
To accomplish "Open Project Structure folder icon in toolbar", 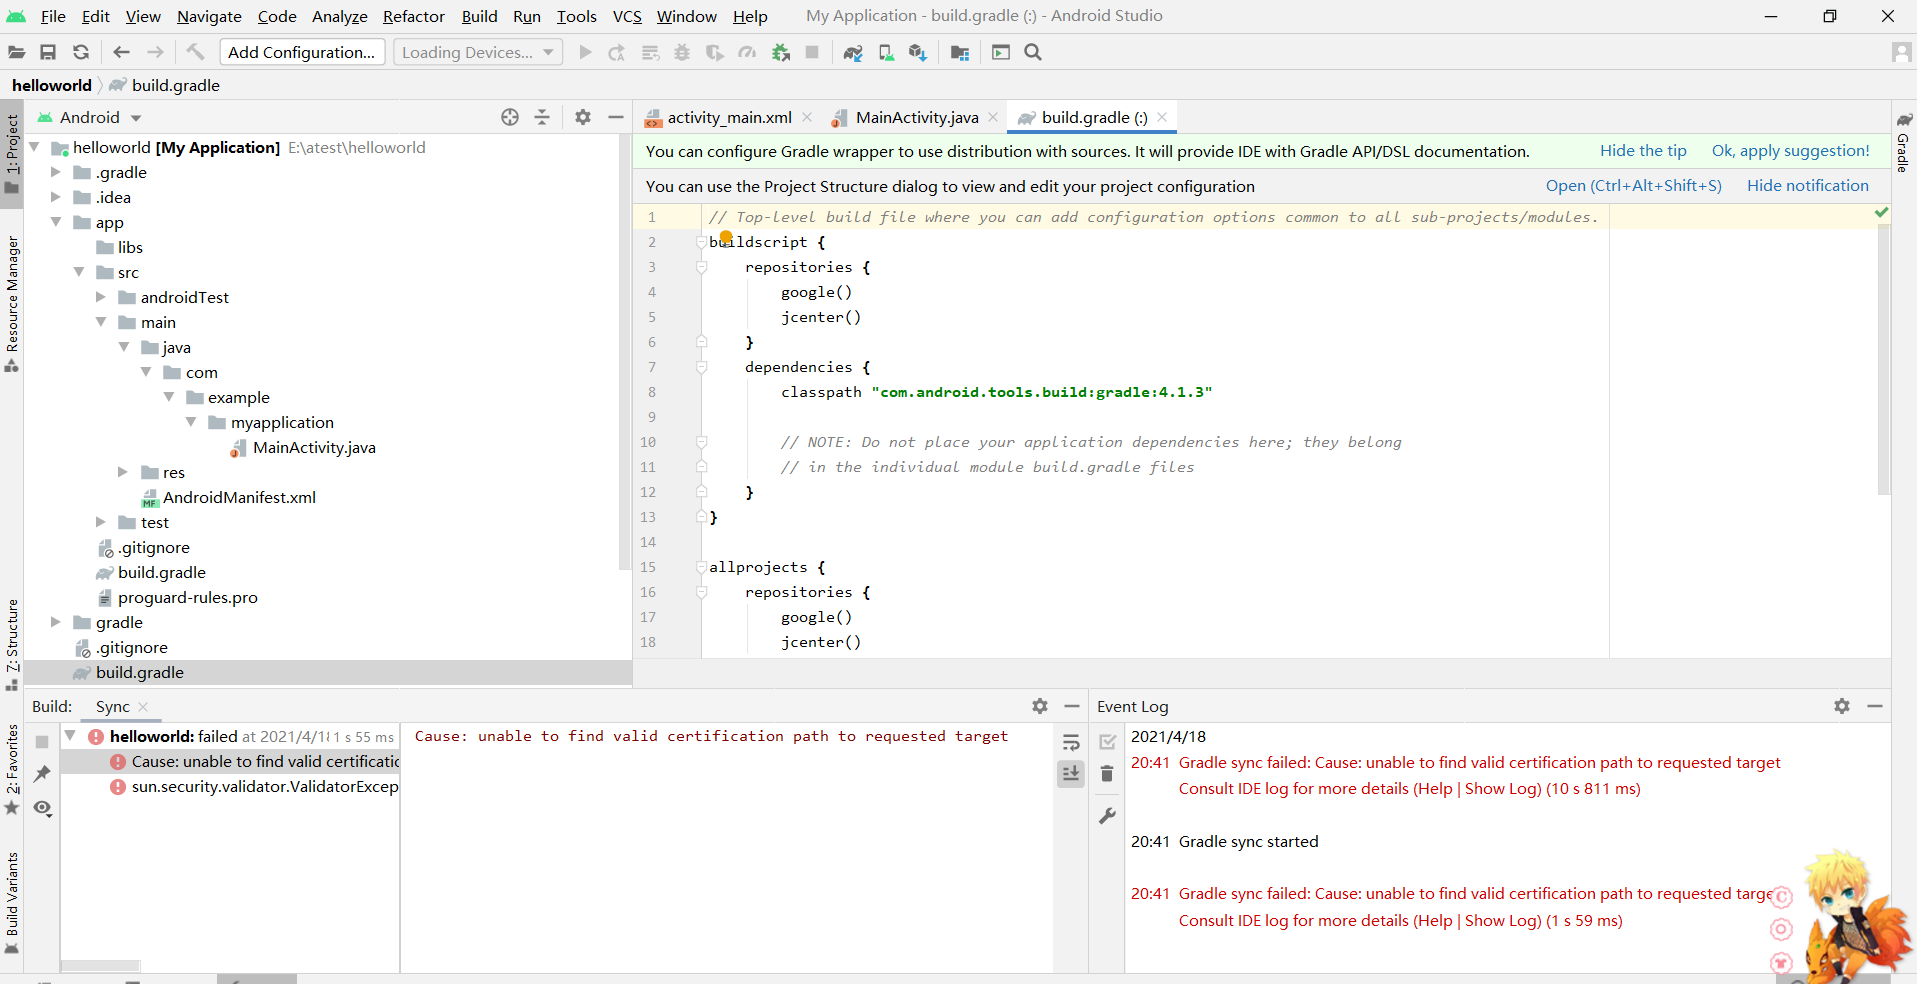I will pos(960,52).
